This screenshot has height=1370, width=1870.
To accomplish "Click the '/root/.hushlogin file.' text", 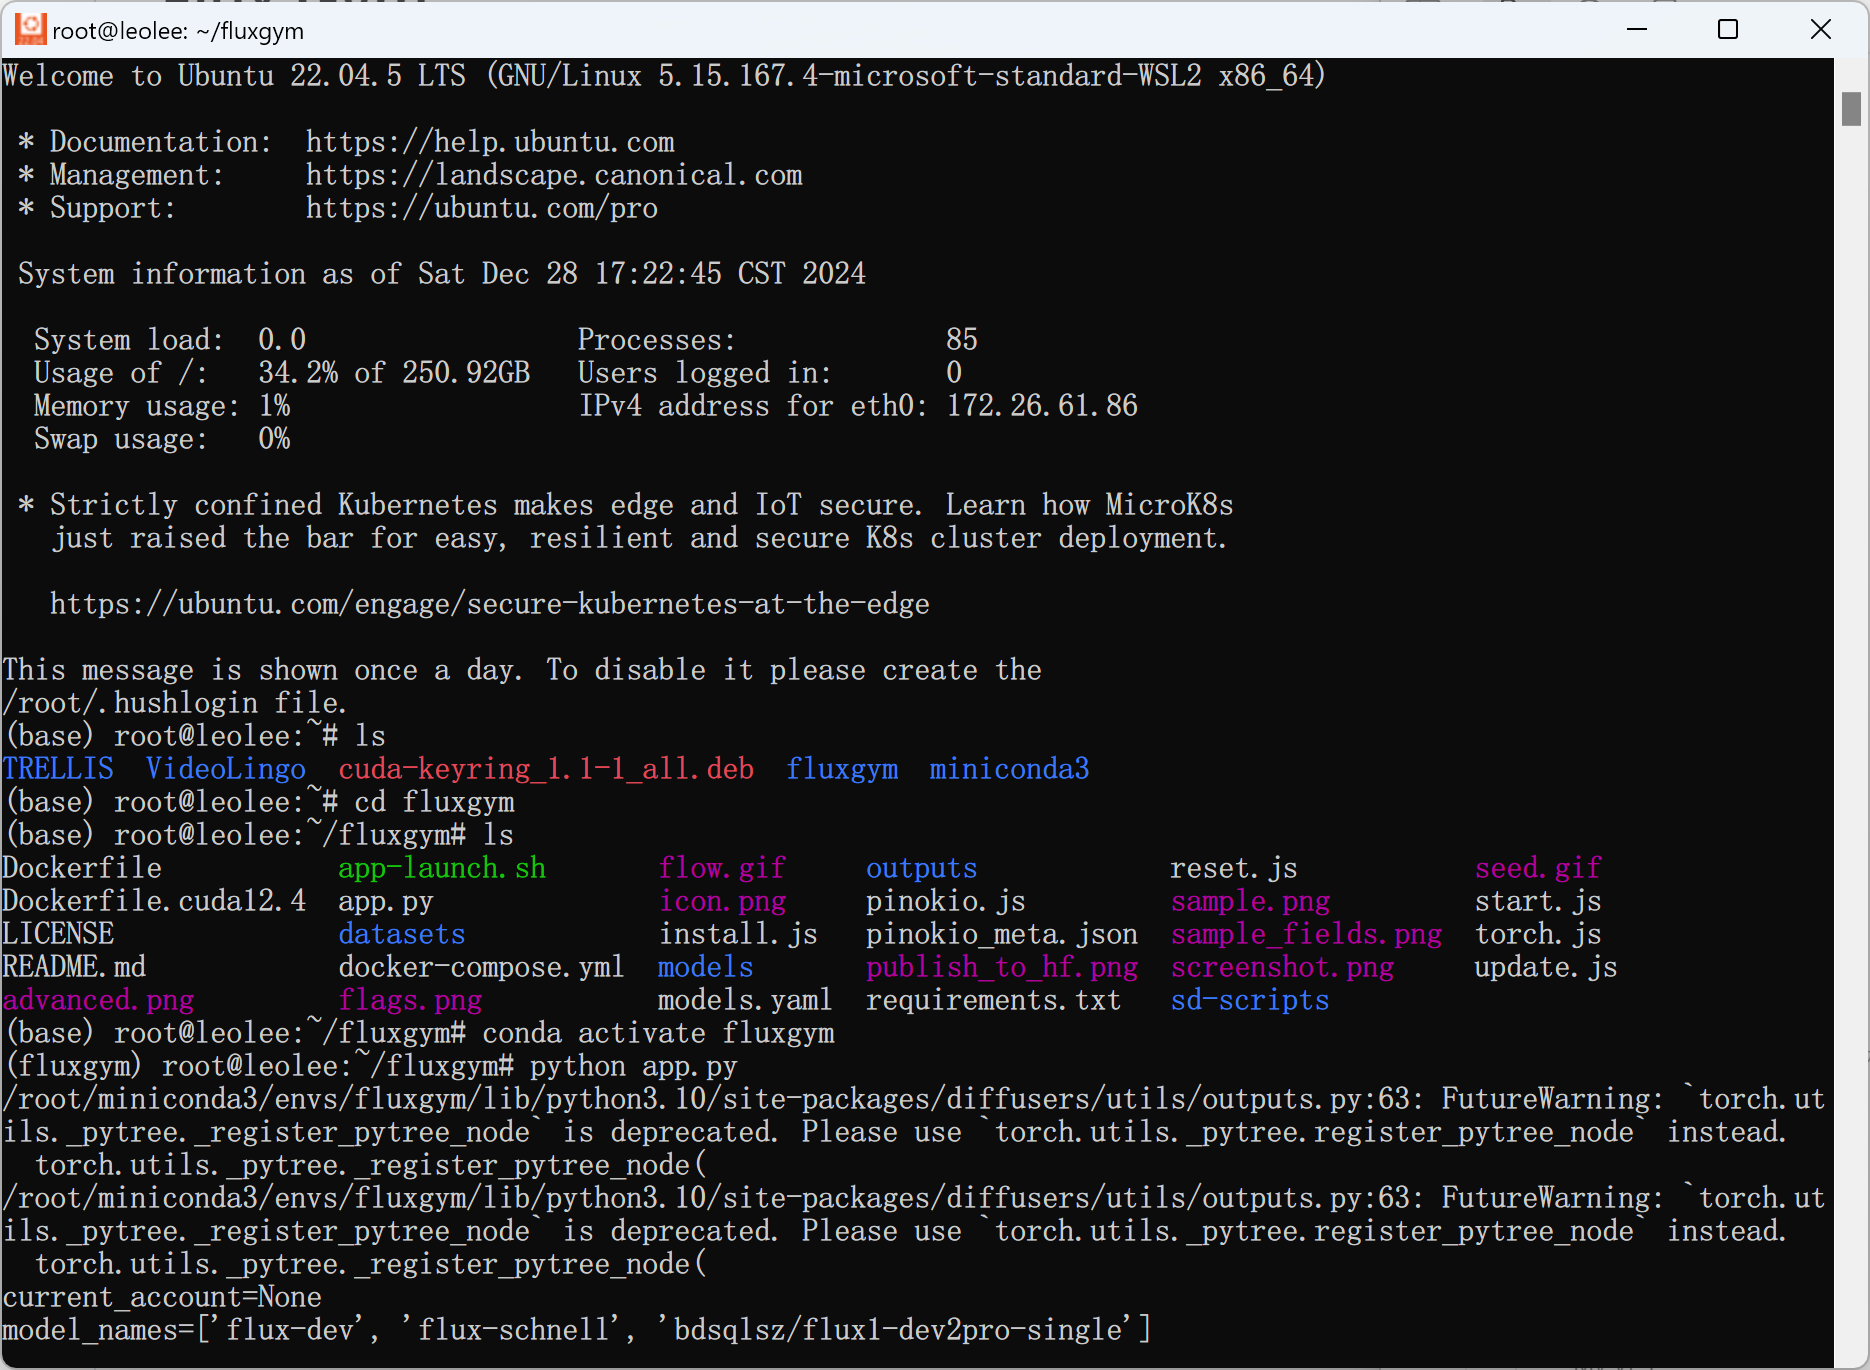I will click(174, 703).
